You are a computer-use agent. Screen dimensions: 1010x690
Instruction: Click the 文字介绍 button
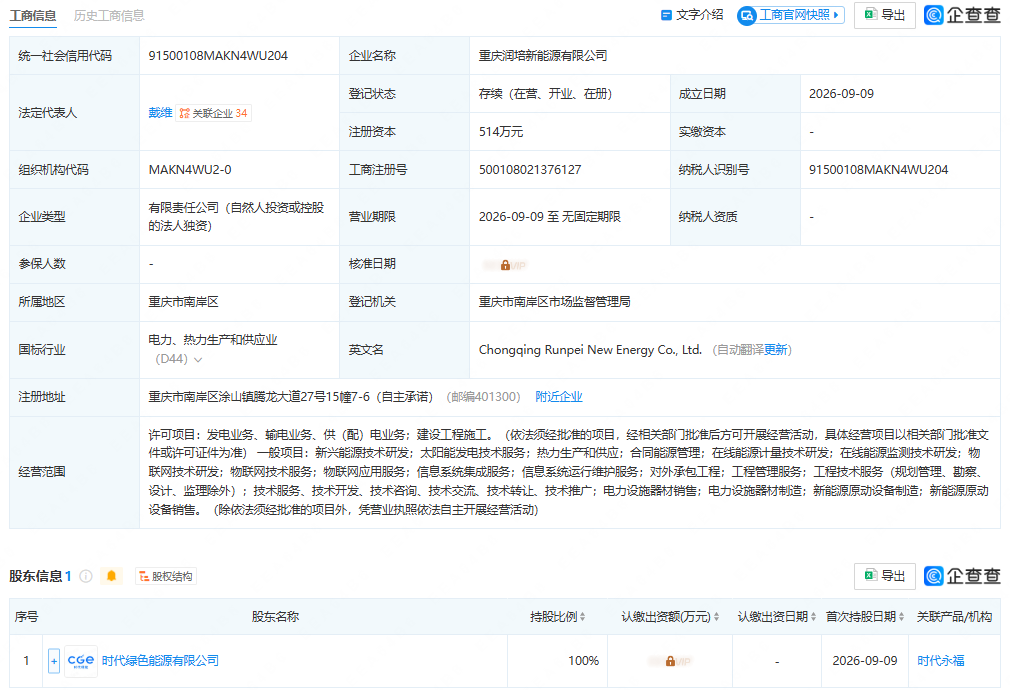click(x=692, y=15)
